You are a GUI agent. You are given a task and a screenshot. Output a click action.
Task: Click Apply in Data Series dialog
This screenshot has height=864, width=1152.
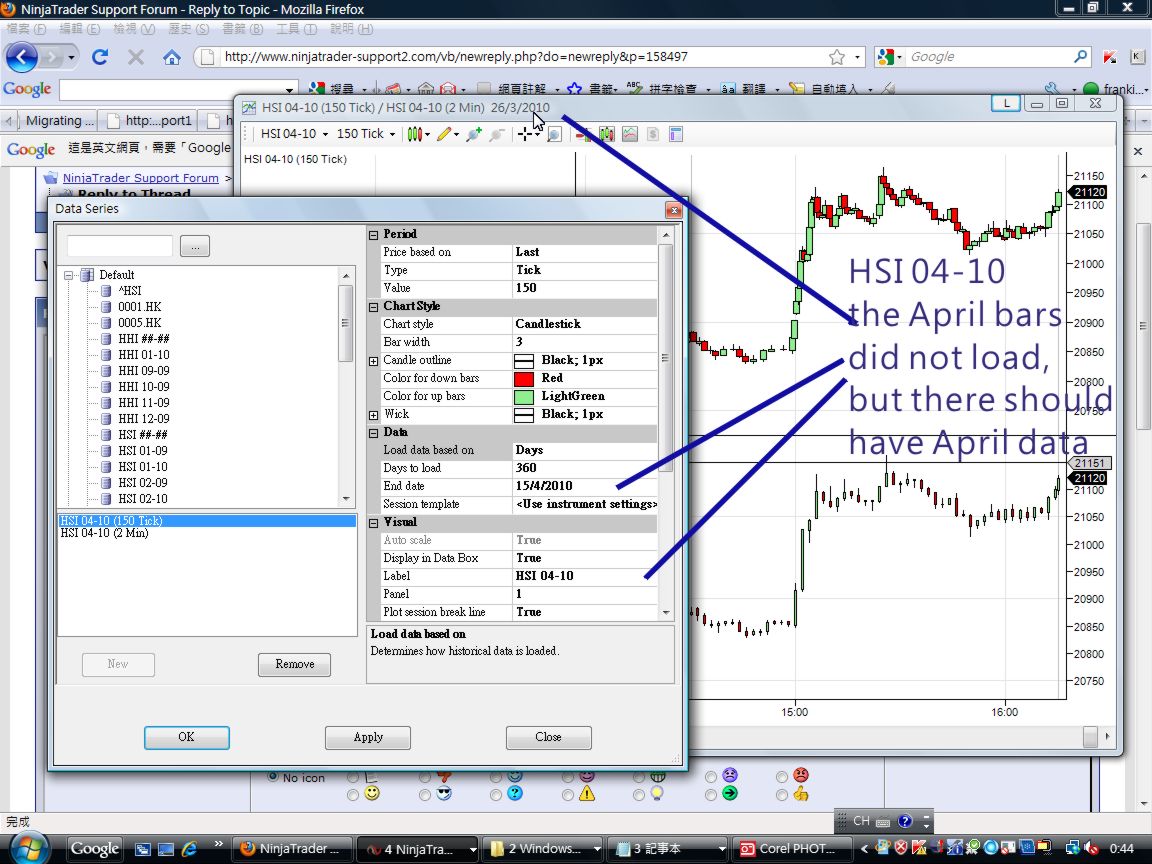368,737
